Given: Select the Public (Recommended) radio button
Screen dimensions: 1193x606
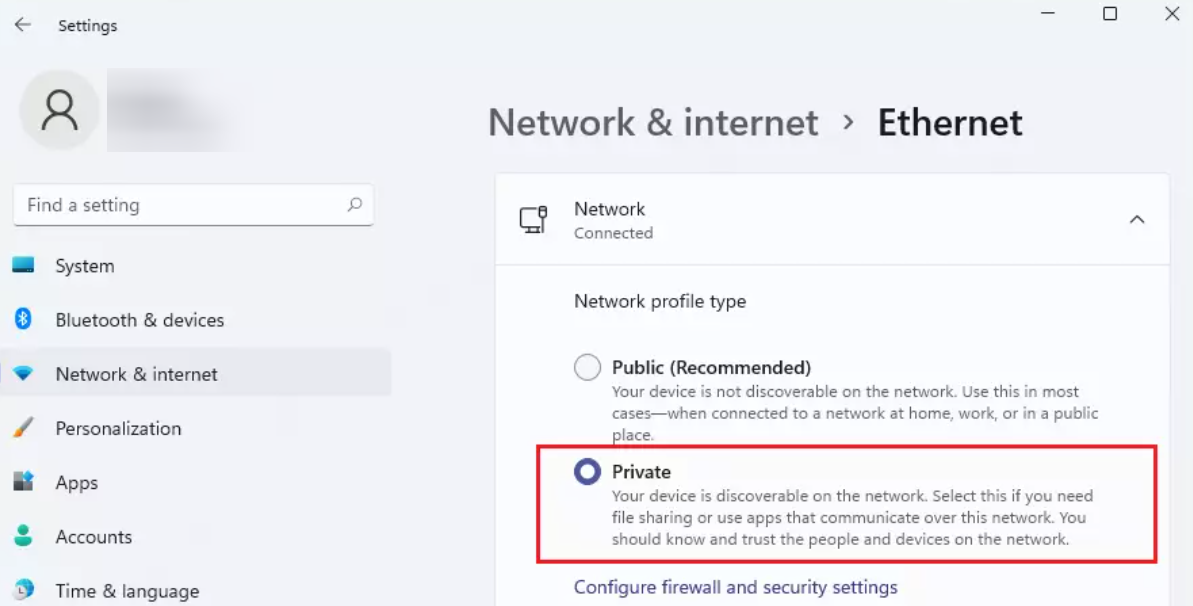Looking at the screenshot, I should [587, 368].
